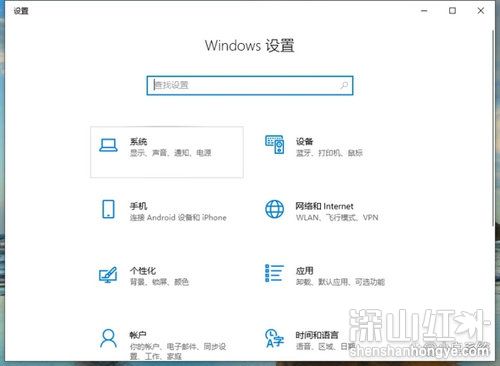The width and height of the screenshot is (500, 366).
Task: Select the 时间和语言 category title
Action: [x=317, y=335]
